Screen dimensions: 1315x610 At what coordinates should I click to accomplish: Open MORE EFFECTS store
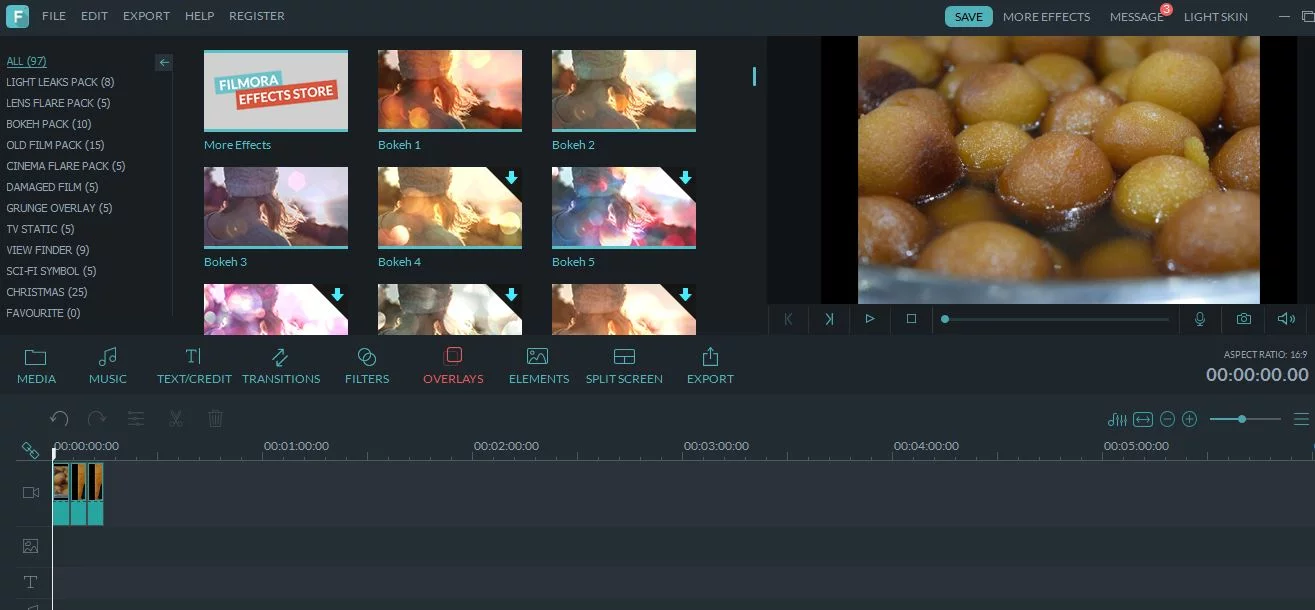click(x=1046, y=16)
